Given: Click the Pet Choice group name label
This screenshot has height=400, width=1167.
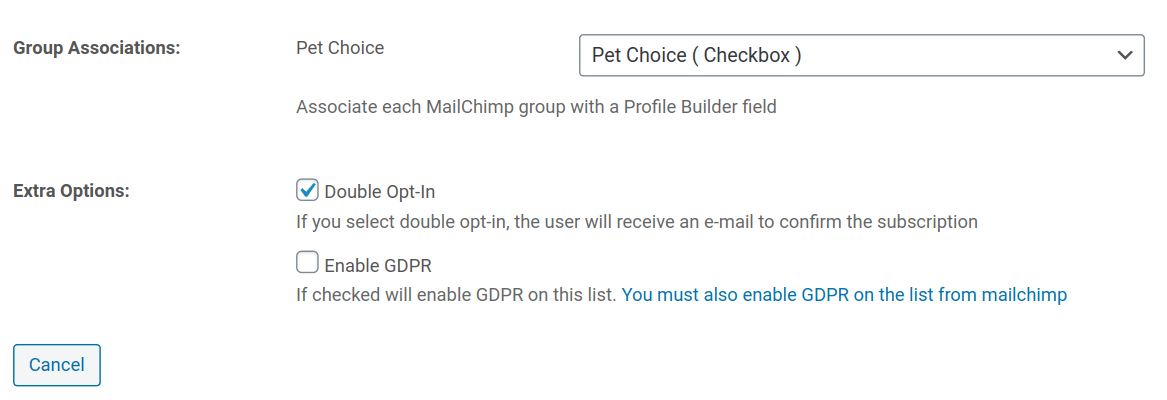Looking at the screenshot, I should pos(340,47).
